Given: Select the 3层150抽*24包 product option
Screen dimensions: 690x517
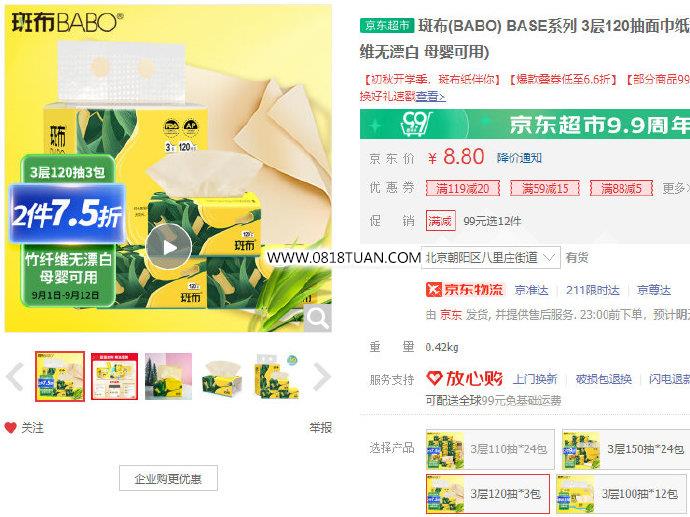Looking at the screenshot, I should click(626, 449).
